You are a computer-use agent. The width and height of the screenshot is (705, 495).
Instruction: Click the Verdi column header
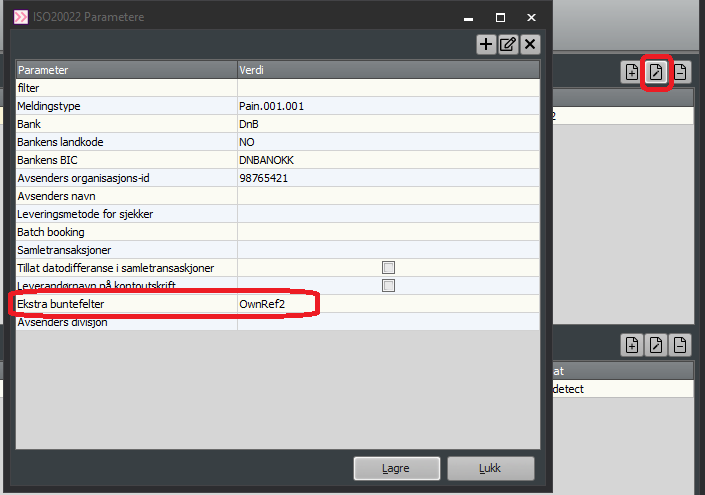(x=388, y=70)
